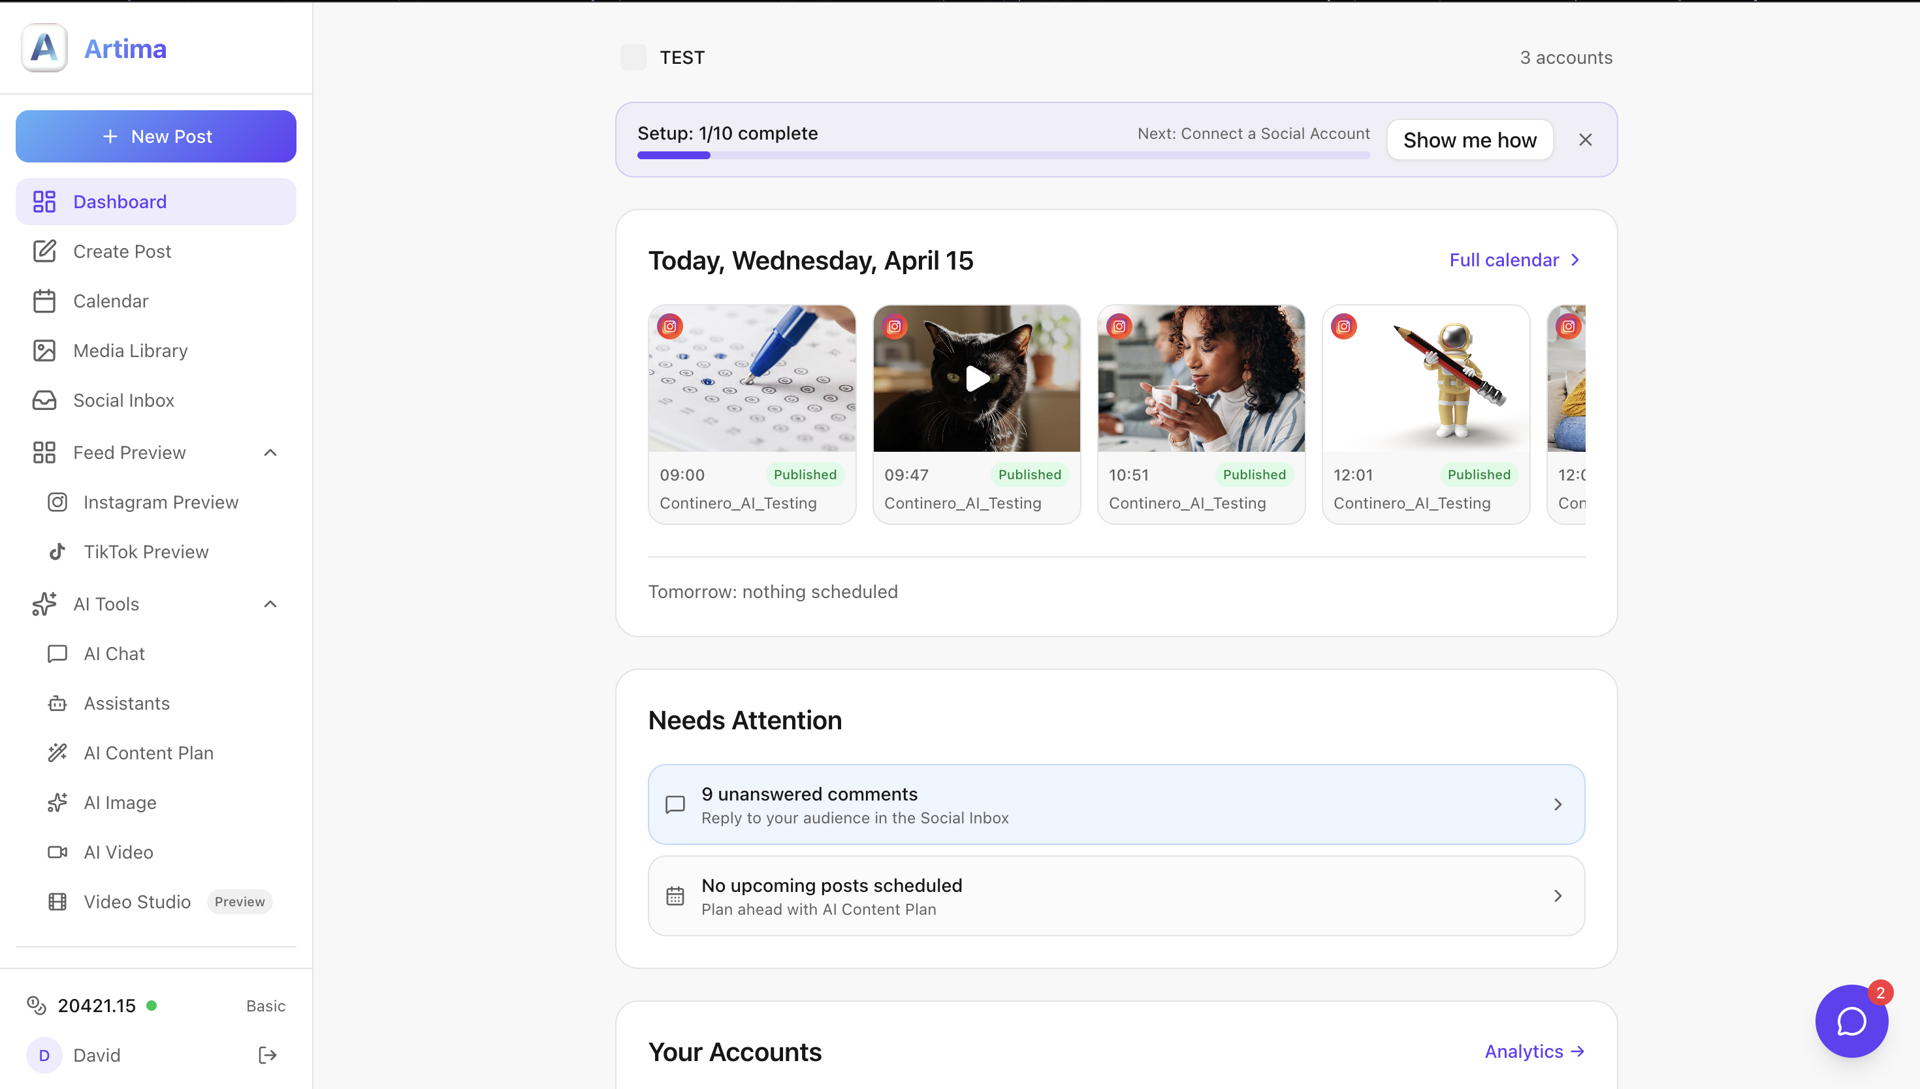Open the chat support bubble icon
The height and width of the screenshot is (1089, 1920).
(x=1851, y=1021)
